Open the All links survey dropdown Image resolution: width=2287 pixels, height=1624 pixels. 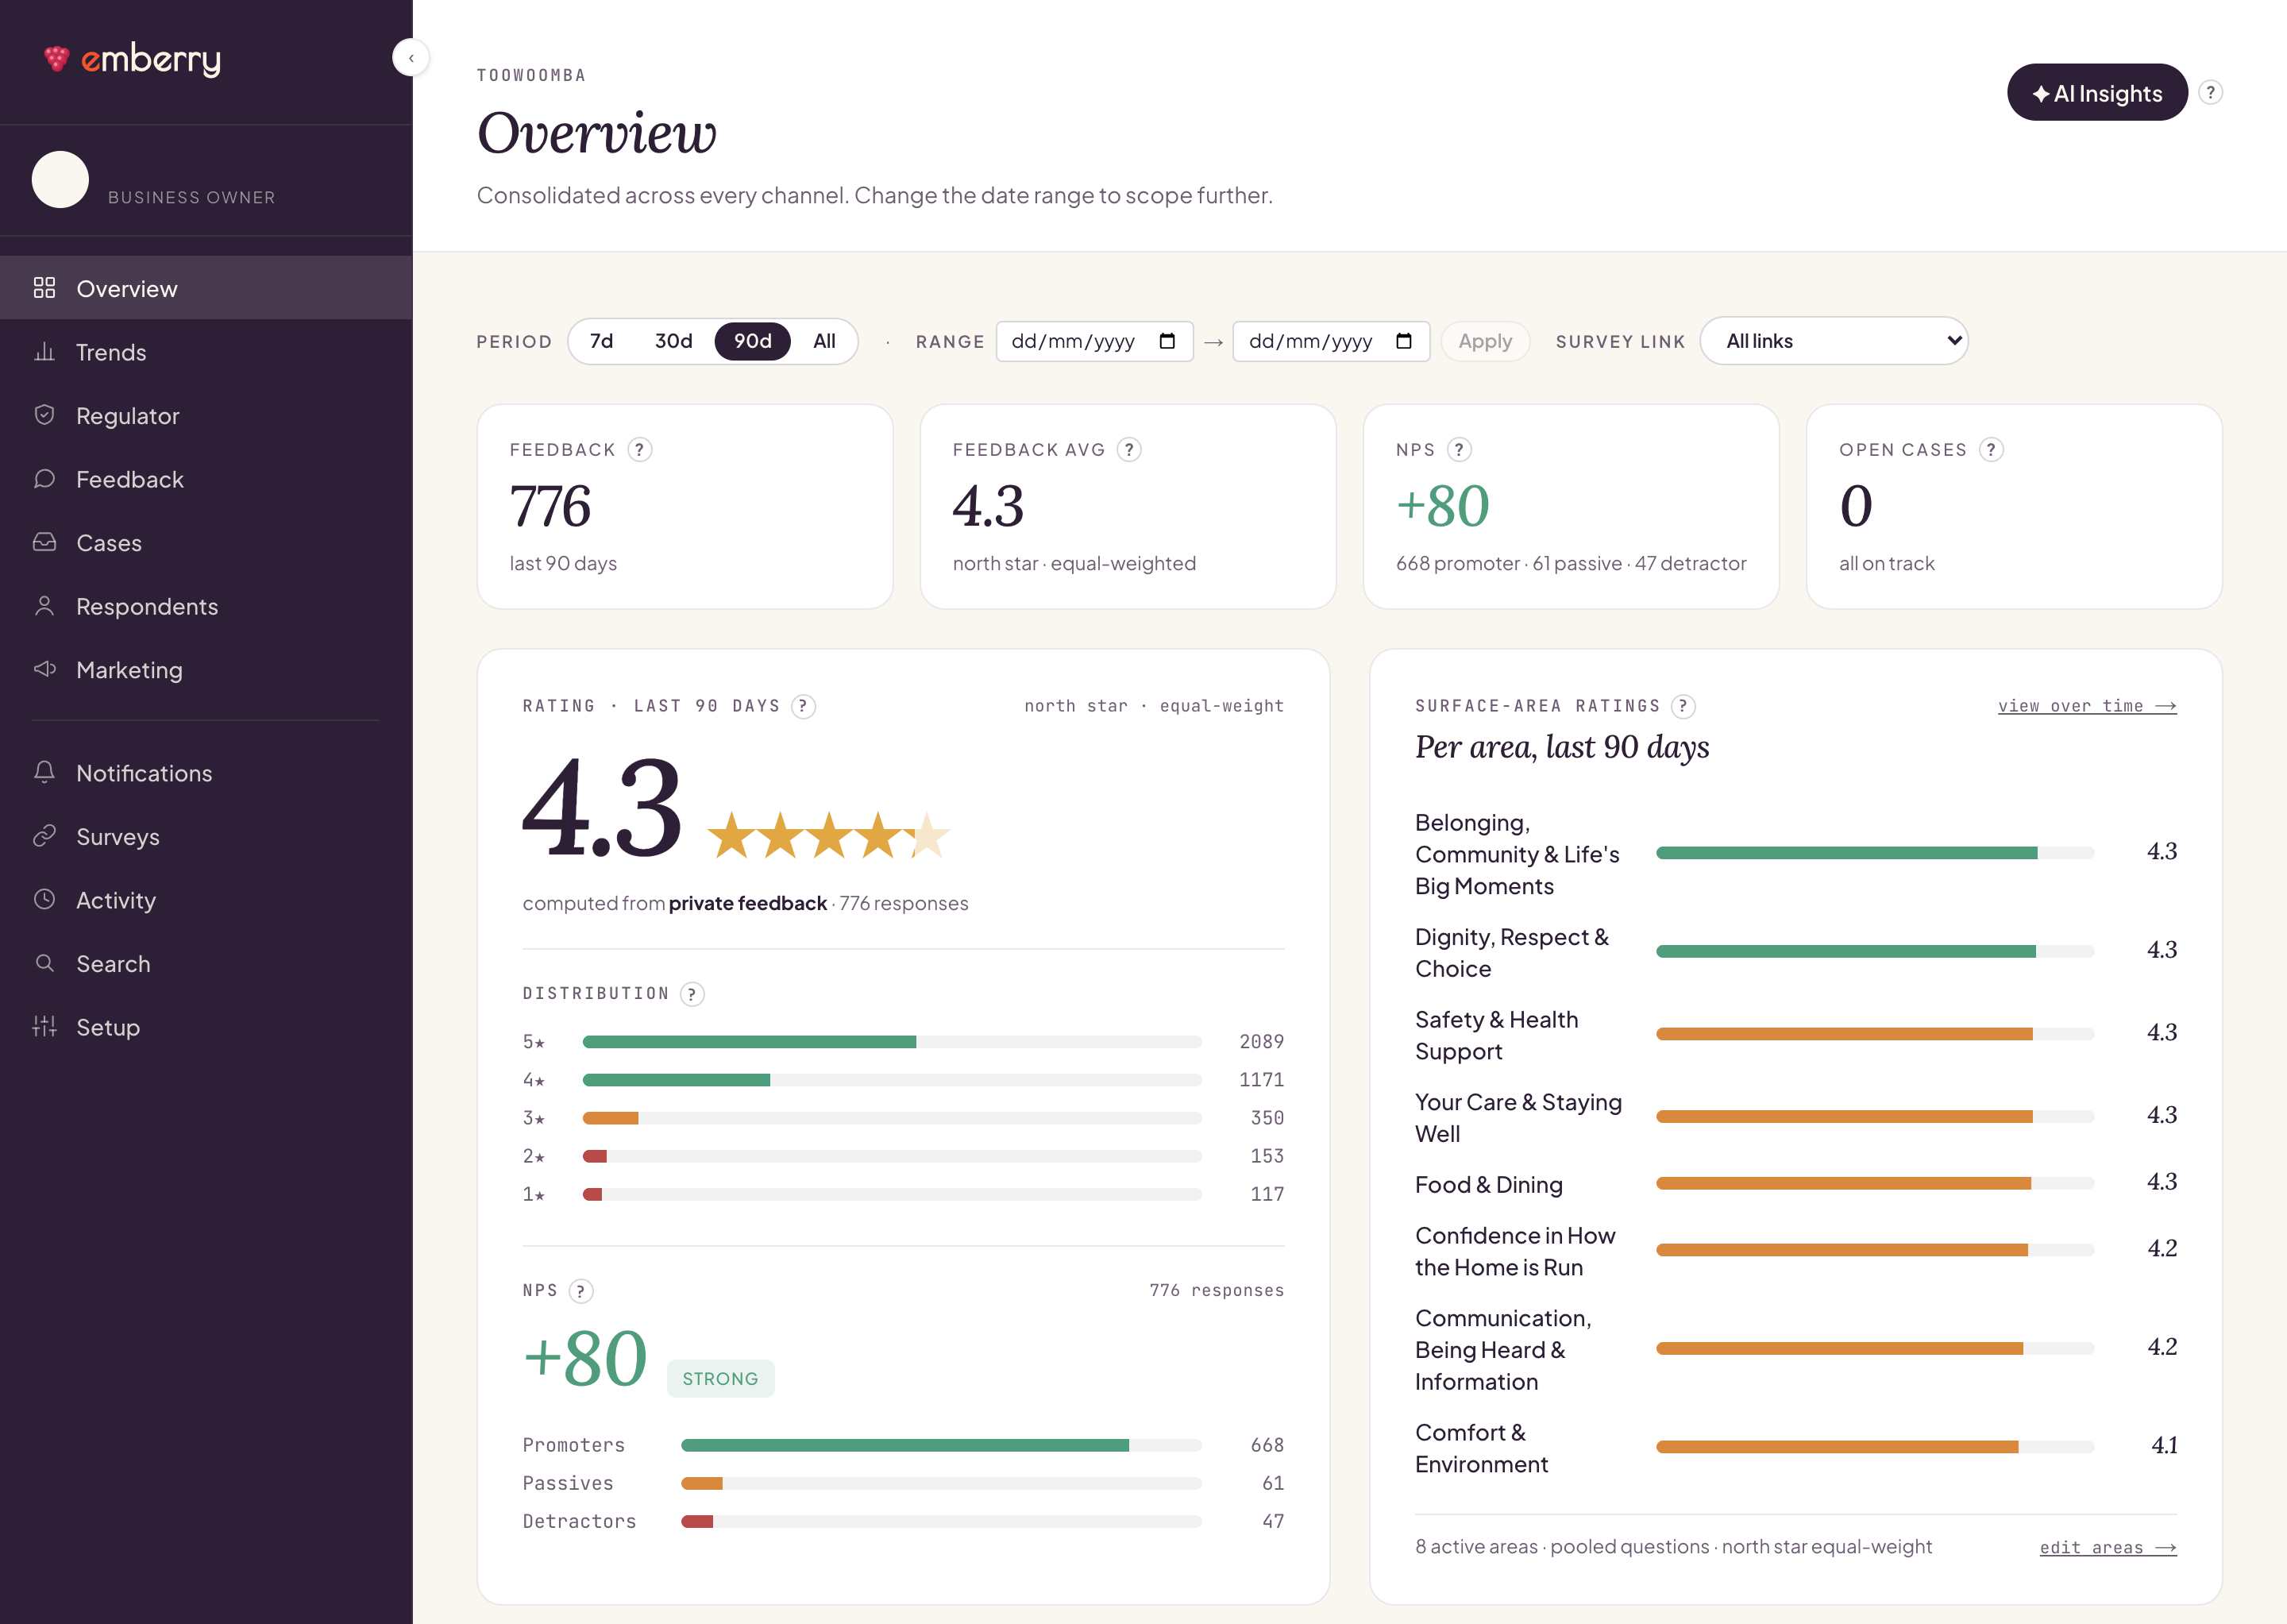[1833, 341]
